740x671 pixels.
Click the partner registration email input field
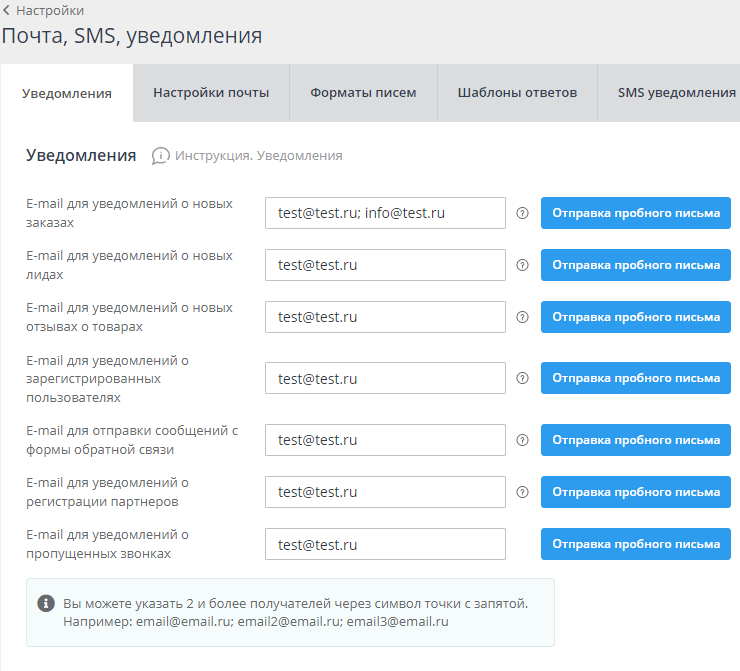(385, 492)
